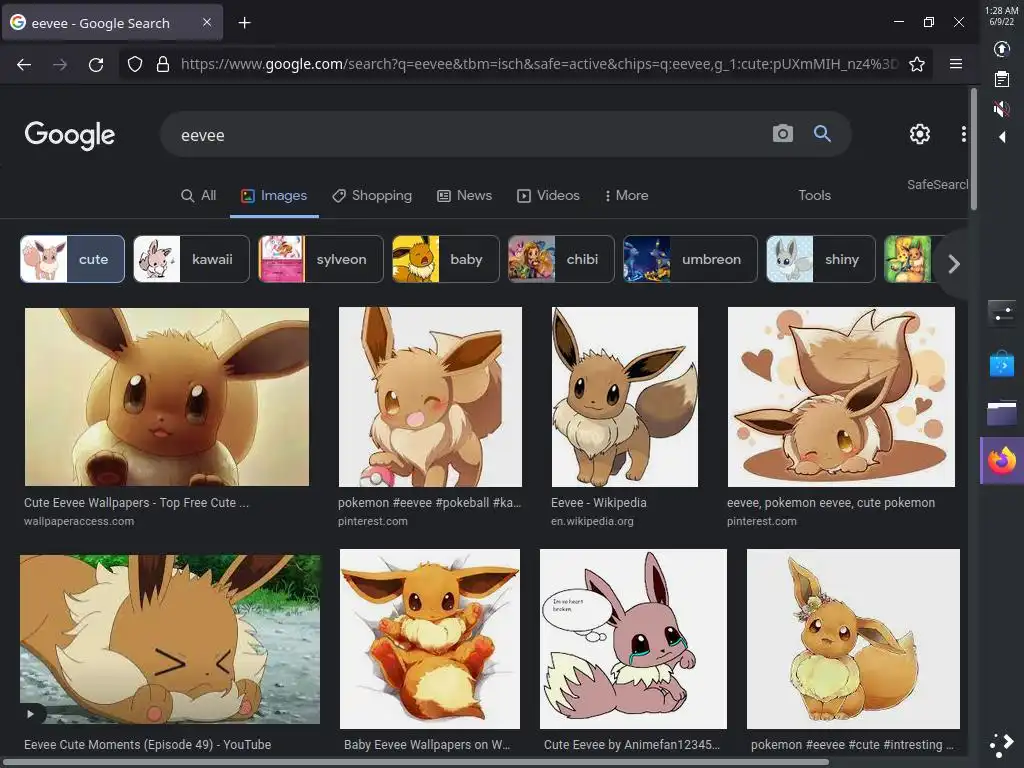Open the file manager folder icon in dock

pyautogui.click(x=1002, y=413)
